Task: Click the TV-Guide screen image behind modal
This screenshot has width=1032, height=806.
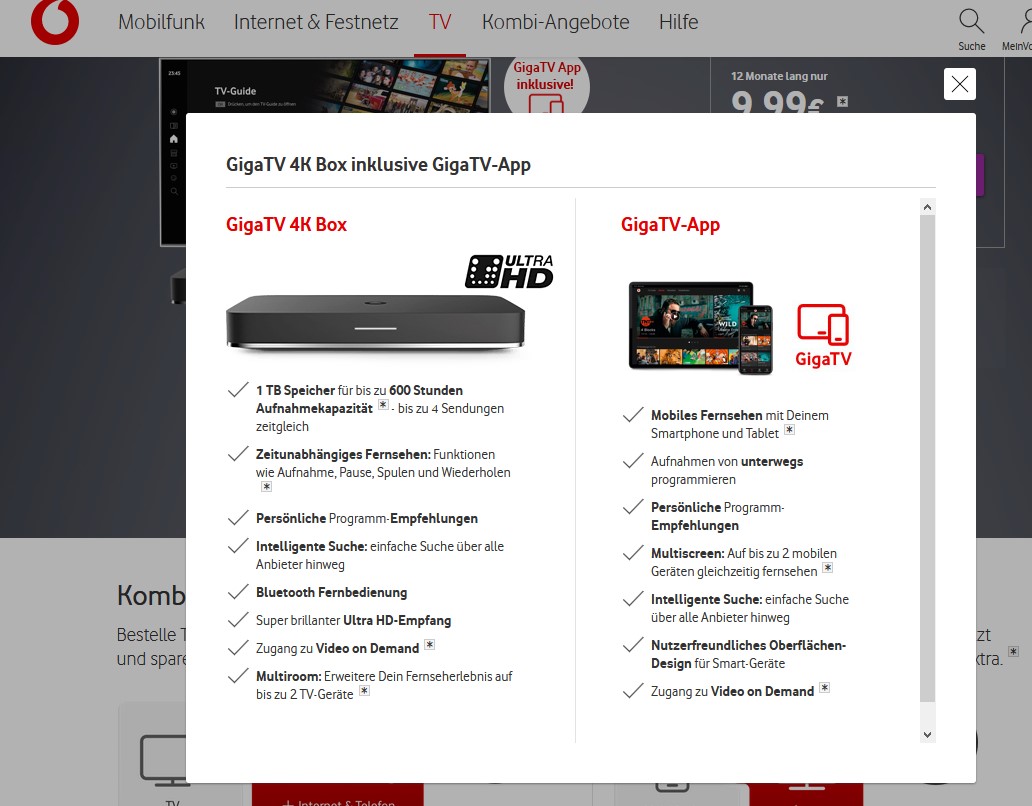Action: click(x=326, y=86)
